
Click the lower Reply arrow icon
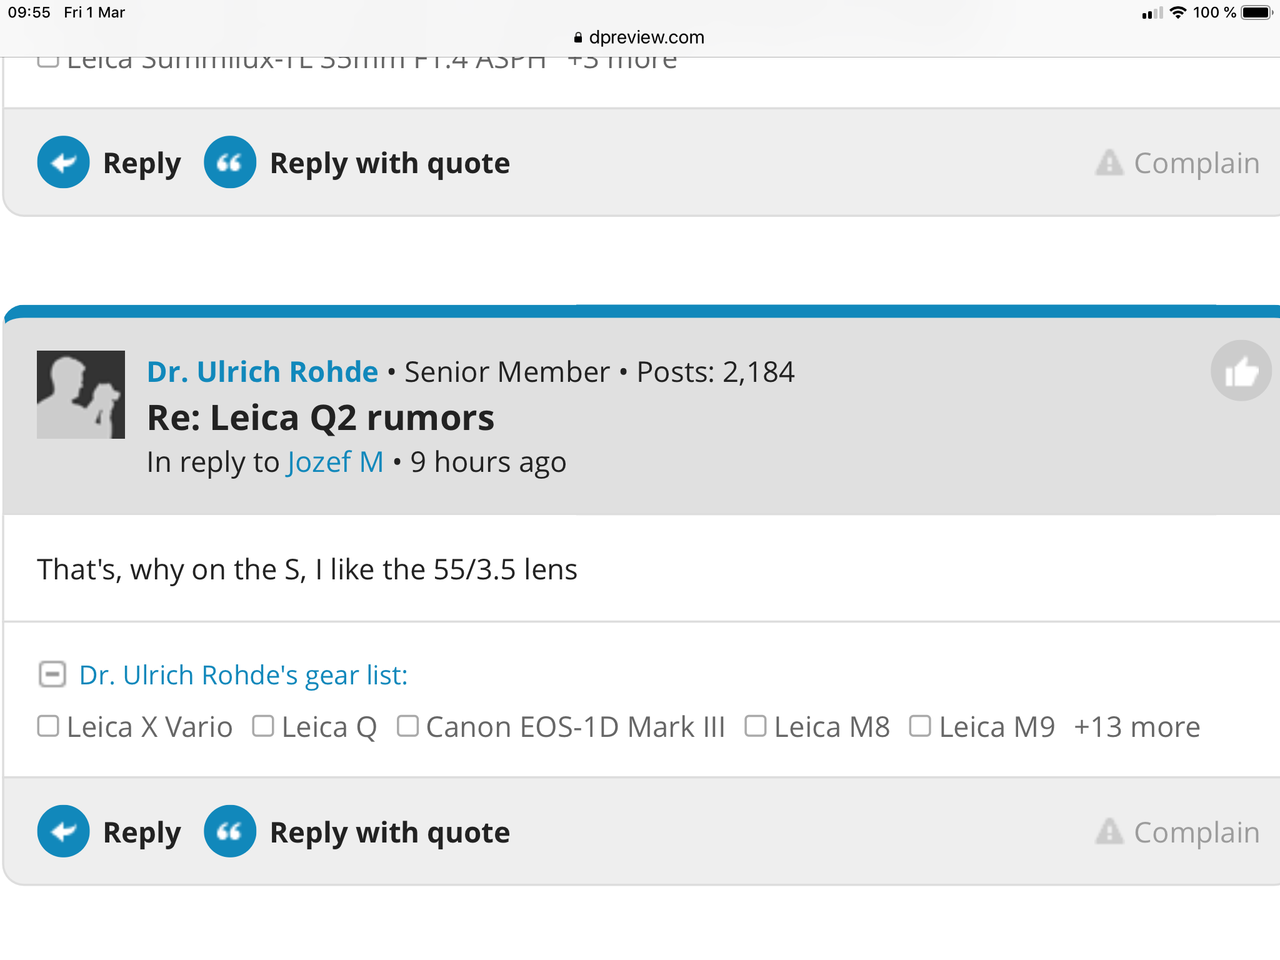pyautogui.click(x=63, y=832)
